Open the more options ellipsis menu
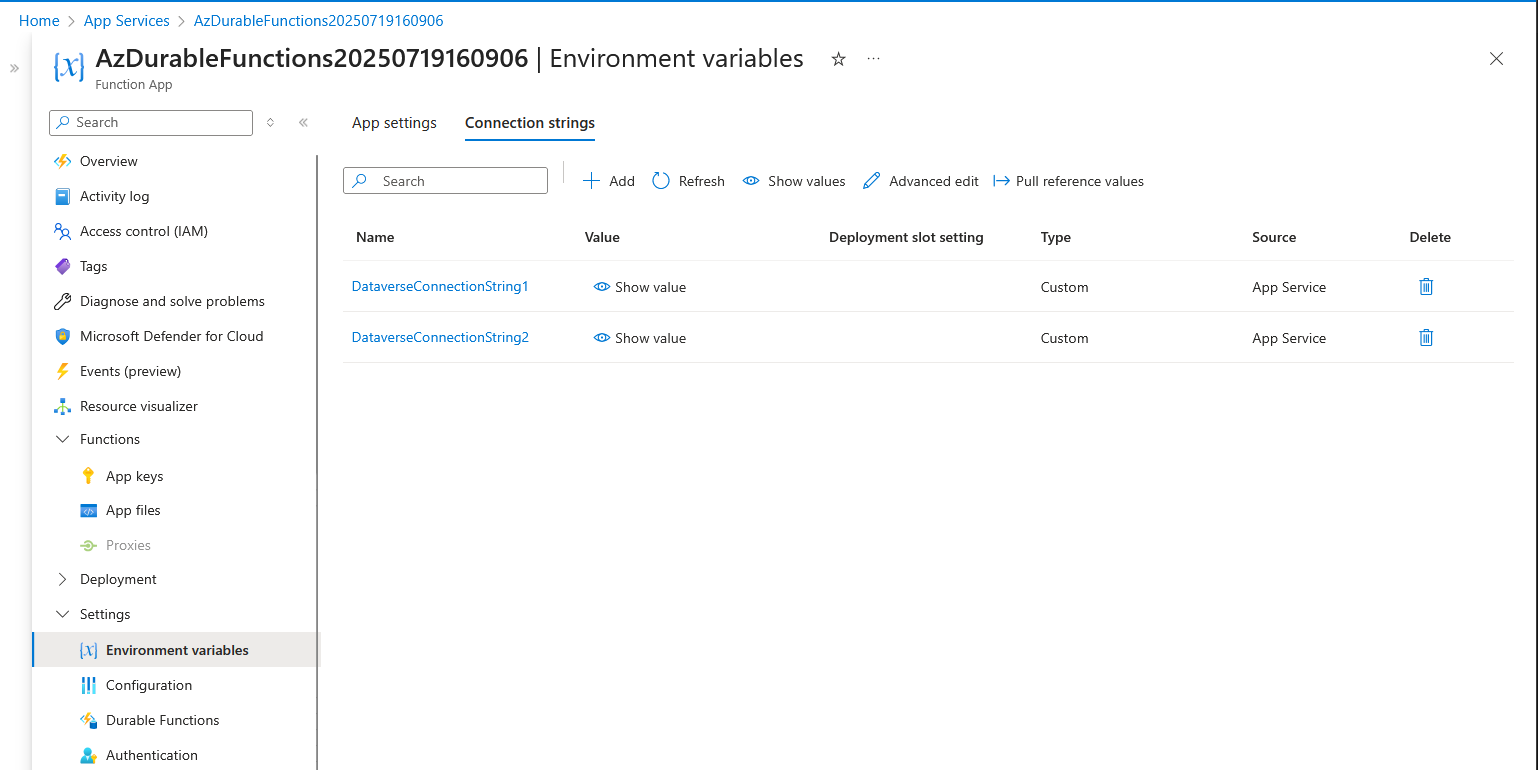 [x=873, y=59]
